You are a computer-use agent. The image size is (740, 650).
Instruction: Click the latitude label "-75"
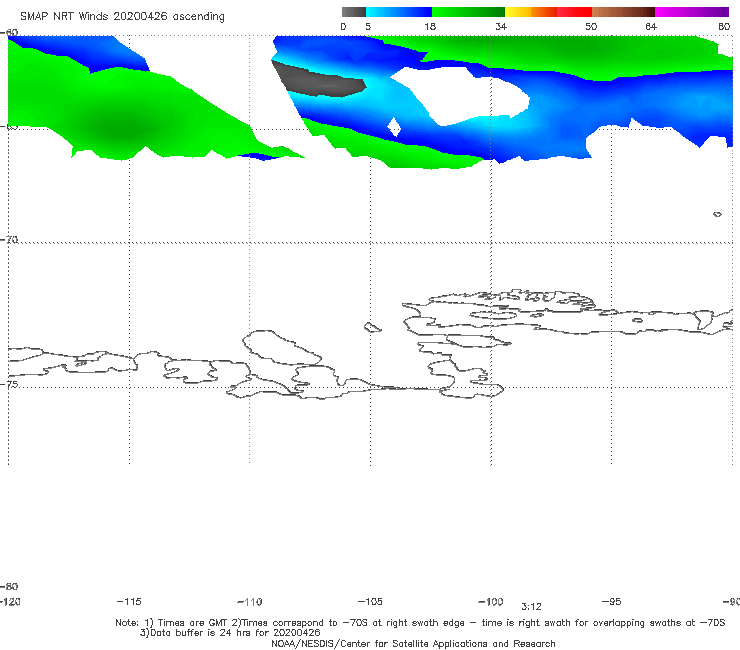pyautogui.click(x=9, y=384)
